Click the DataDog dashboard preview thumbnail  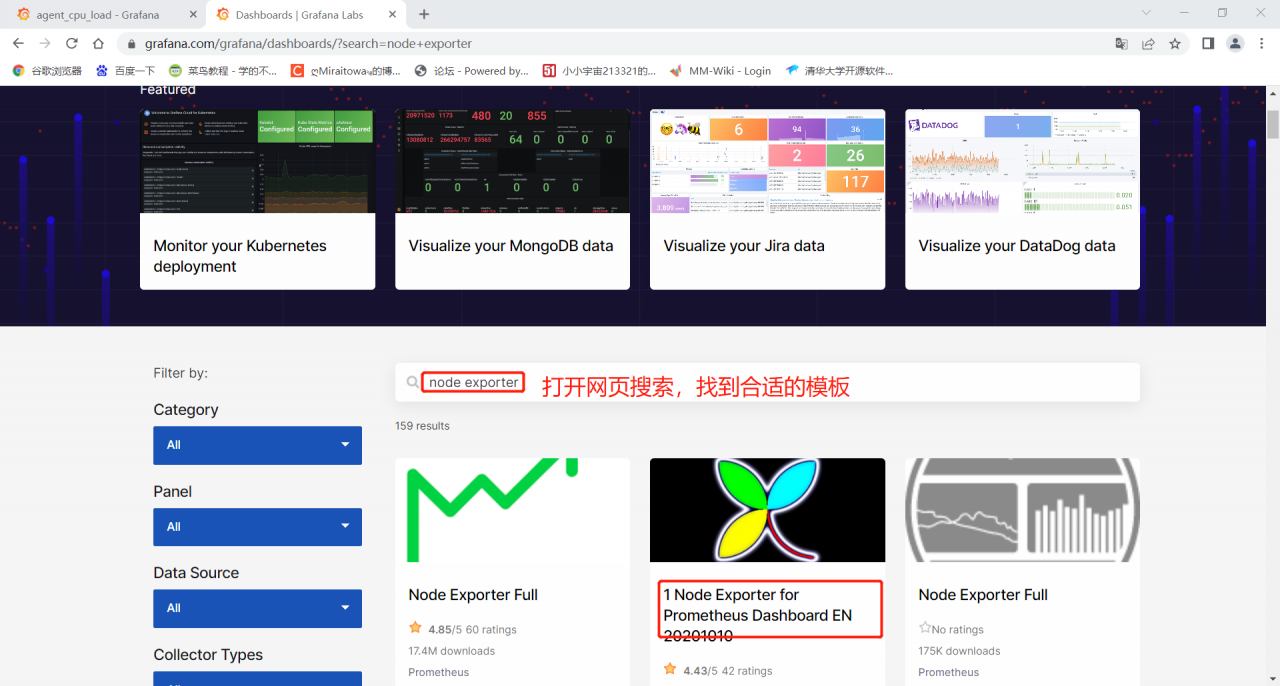click(x=1022, y=161)
